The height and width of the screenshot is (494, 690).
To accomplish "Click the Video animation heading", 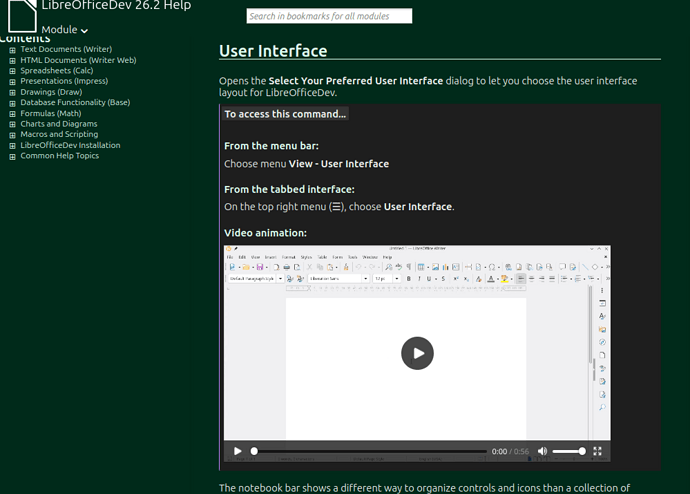I will [265, 233].
